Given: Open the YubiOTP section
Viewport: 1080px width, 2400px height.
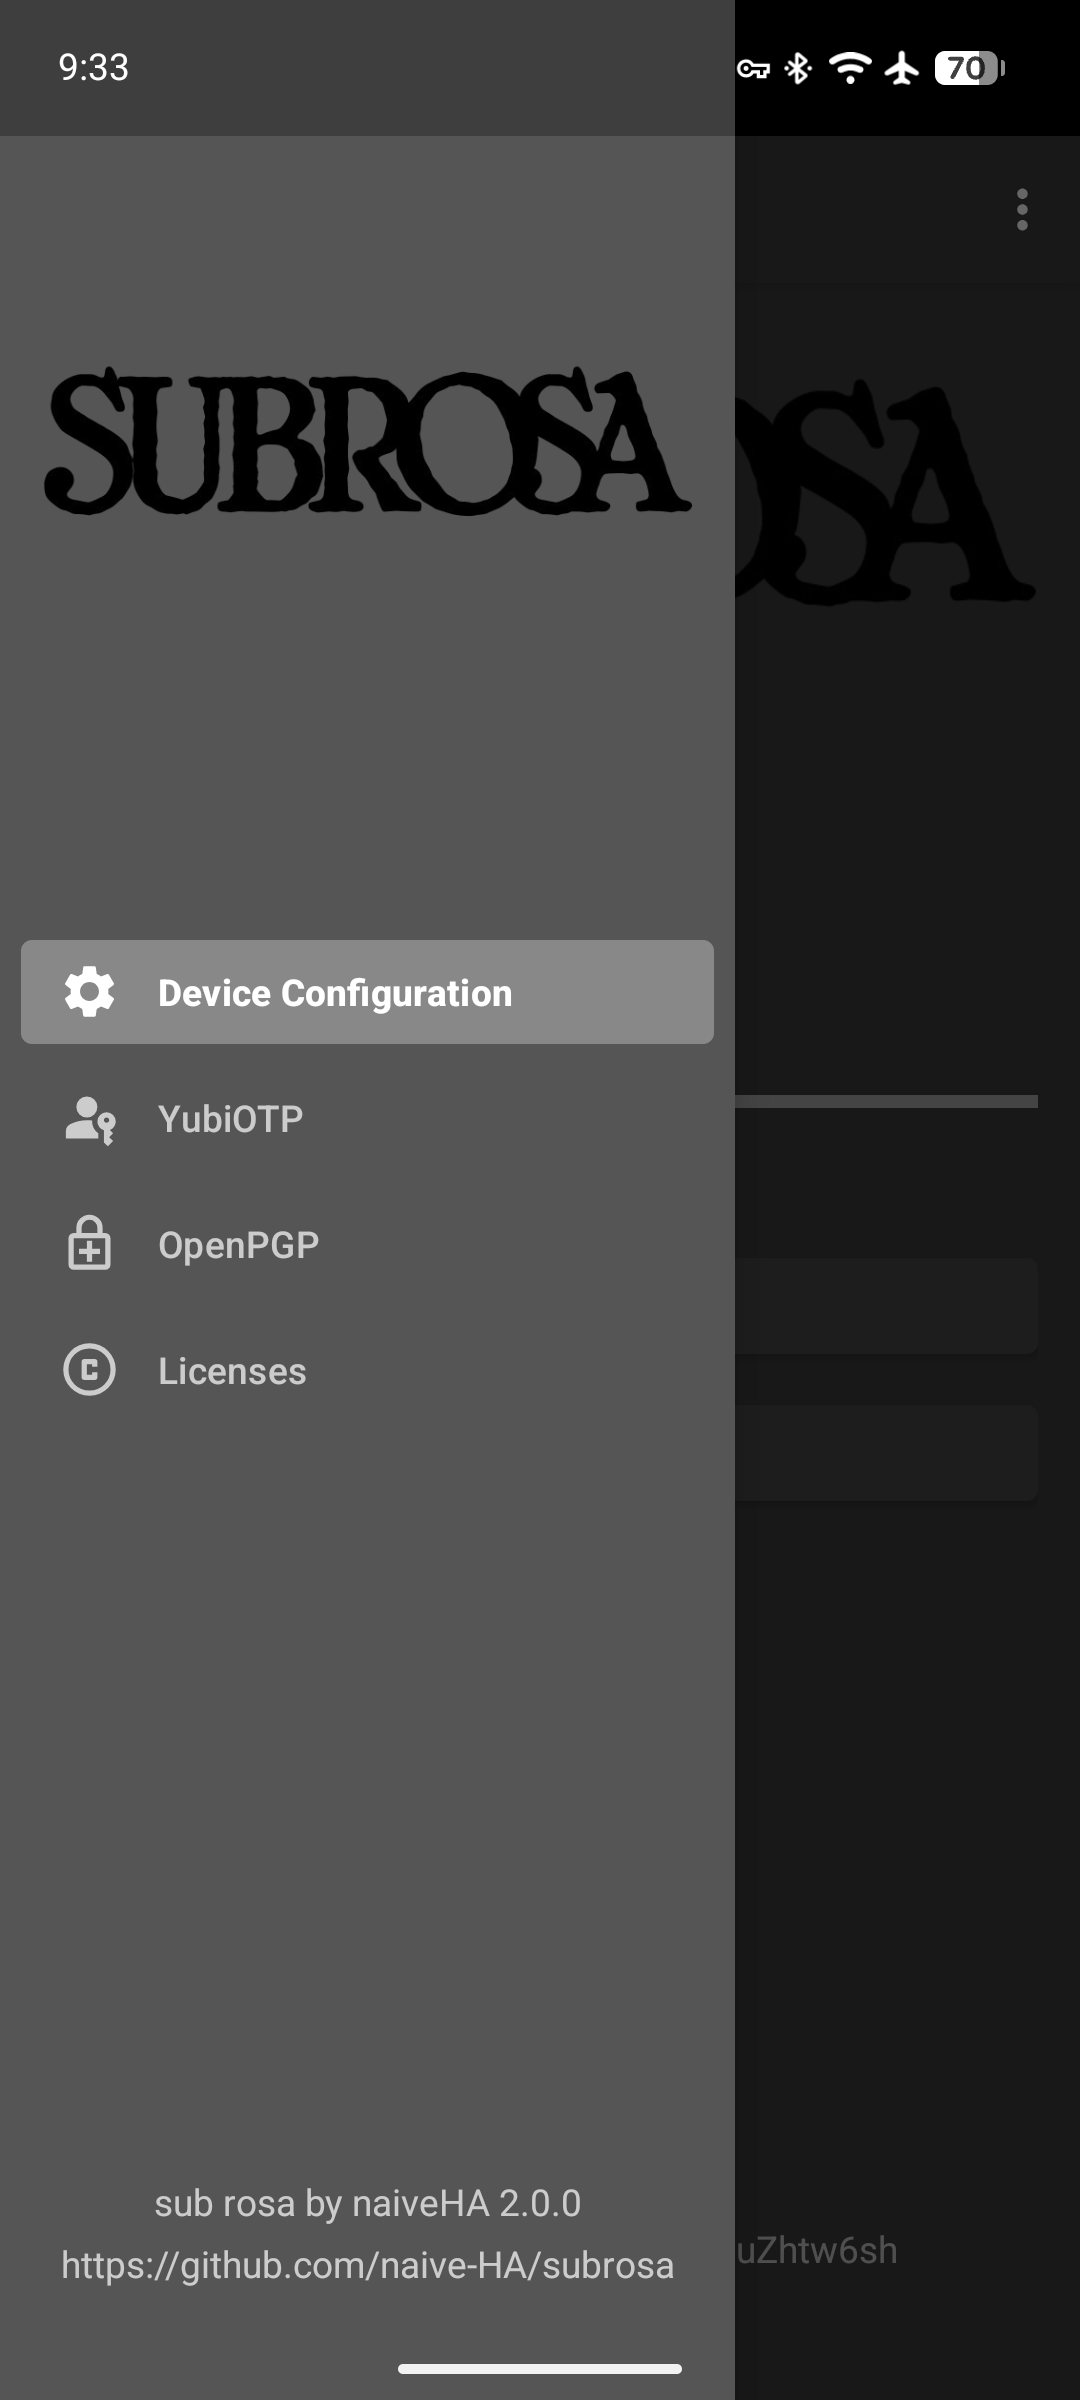Looking at the screenshot, I should pyautogui.click(x=367, y=1118).
